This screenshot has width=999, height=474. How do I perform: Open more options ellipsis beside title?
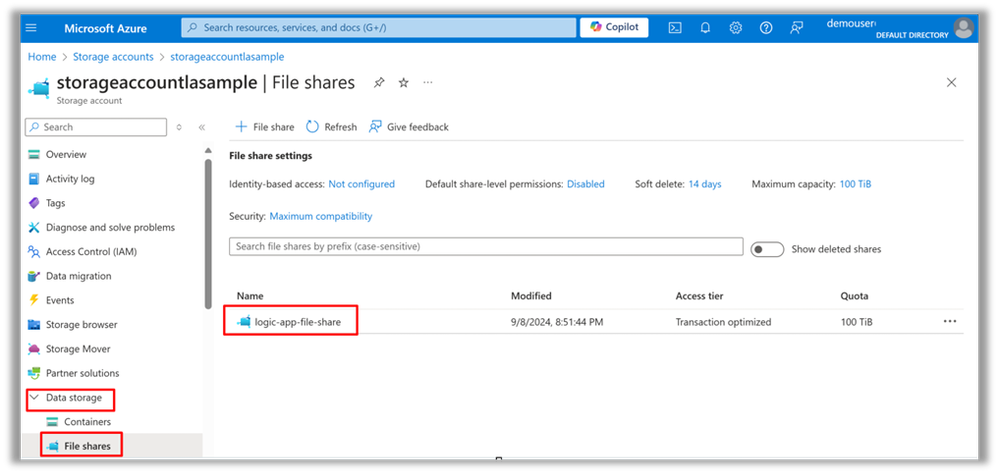pos(428,83)
